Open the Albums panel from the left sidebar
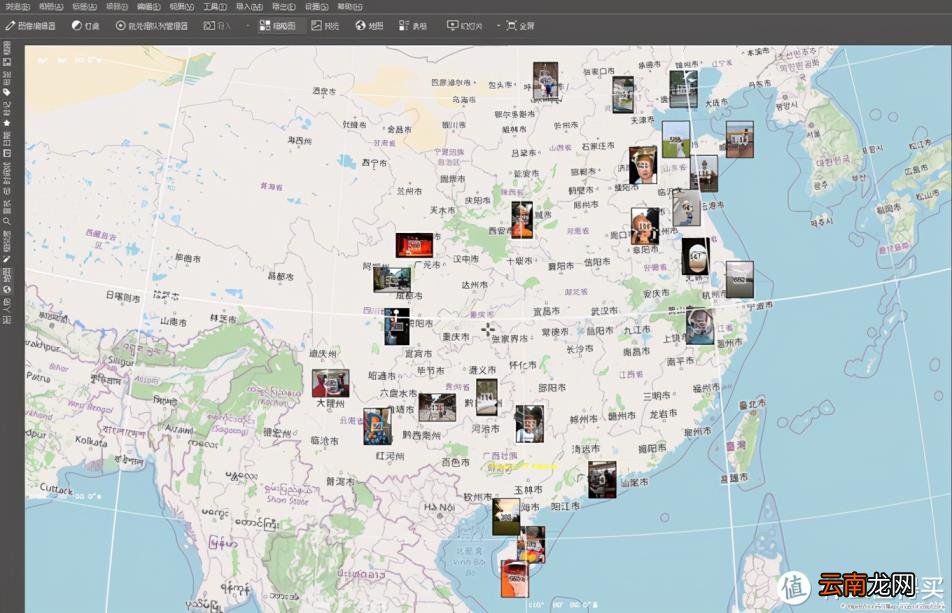Screen dimensions: 952x613 (7, 53)
